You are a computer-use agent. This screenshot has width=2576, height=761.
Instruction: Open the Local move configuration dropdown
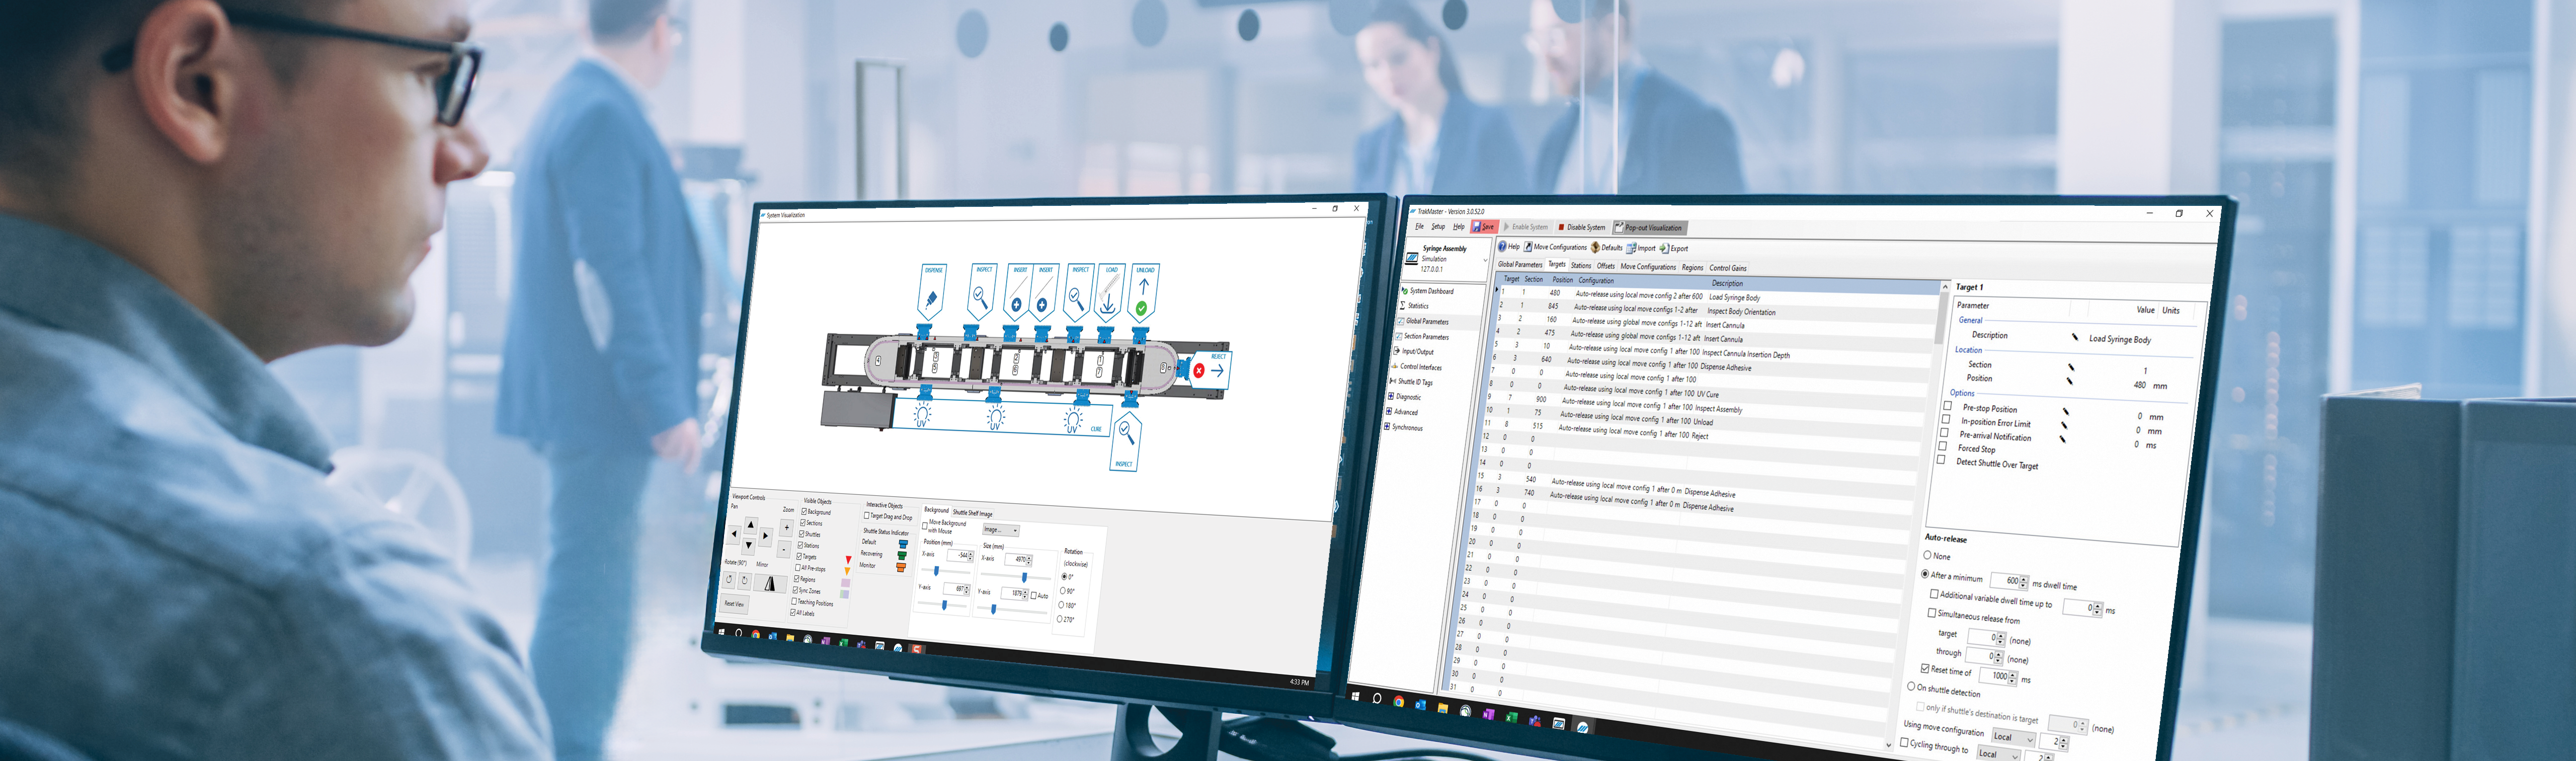pos(2012,737)
